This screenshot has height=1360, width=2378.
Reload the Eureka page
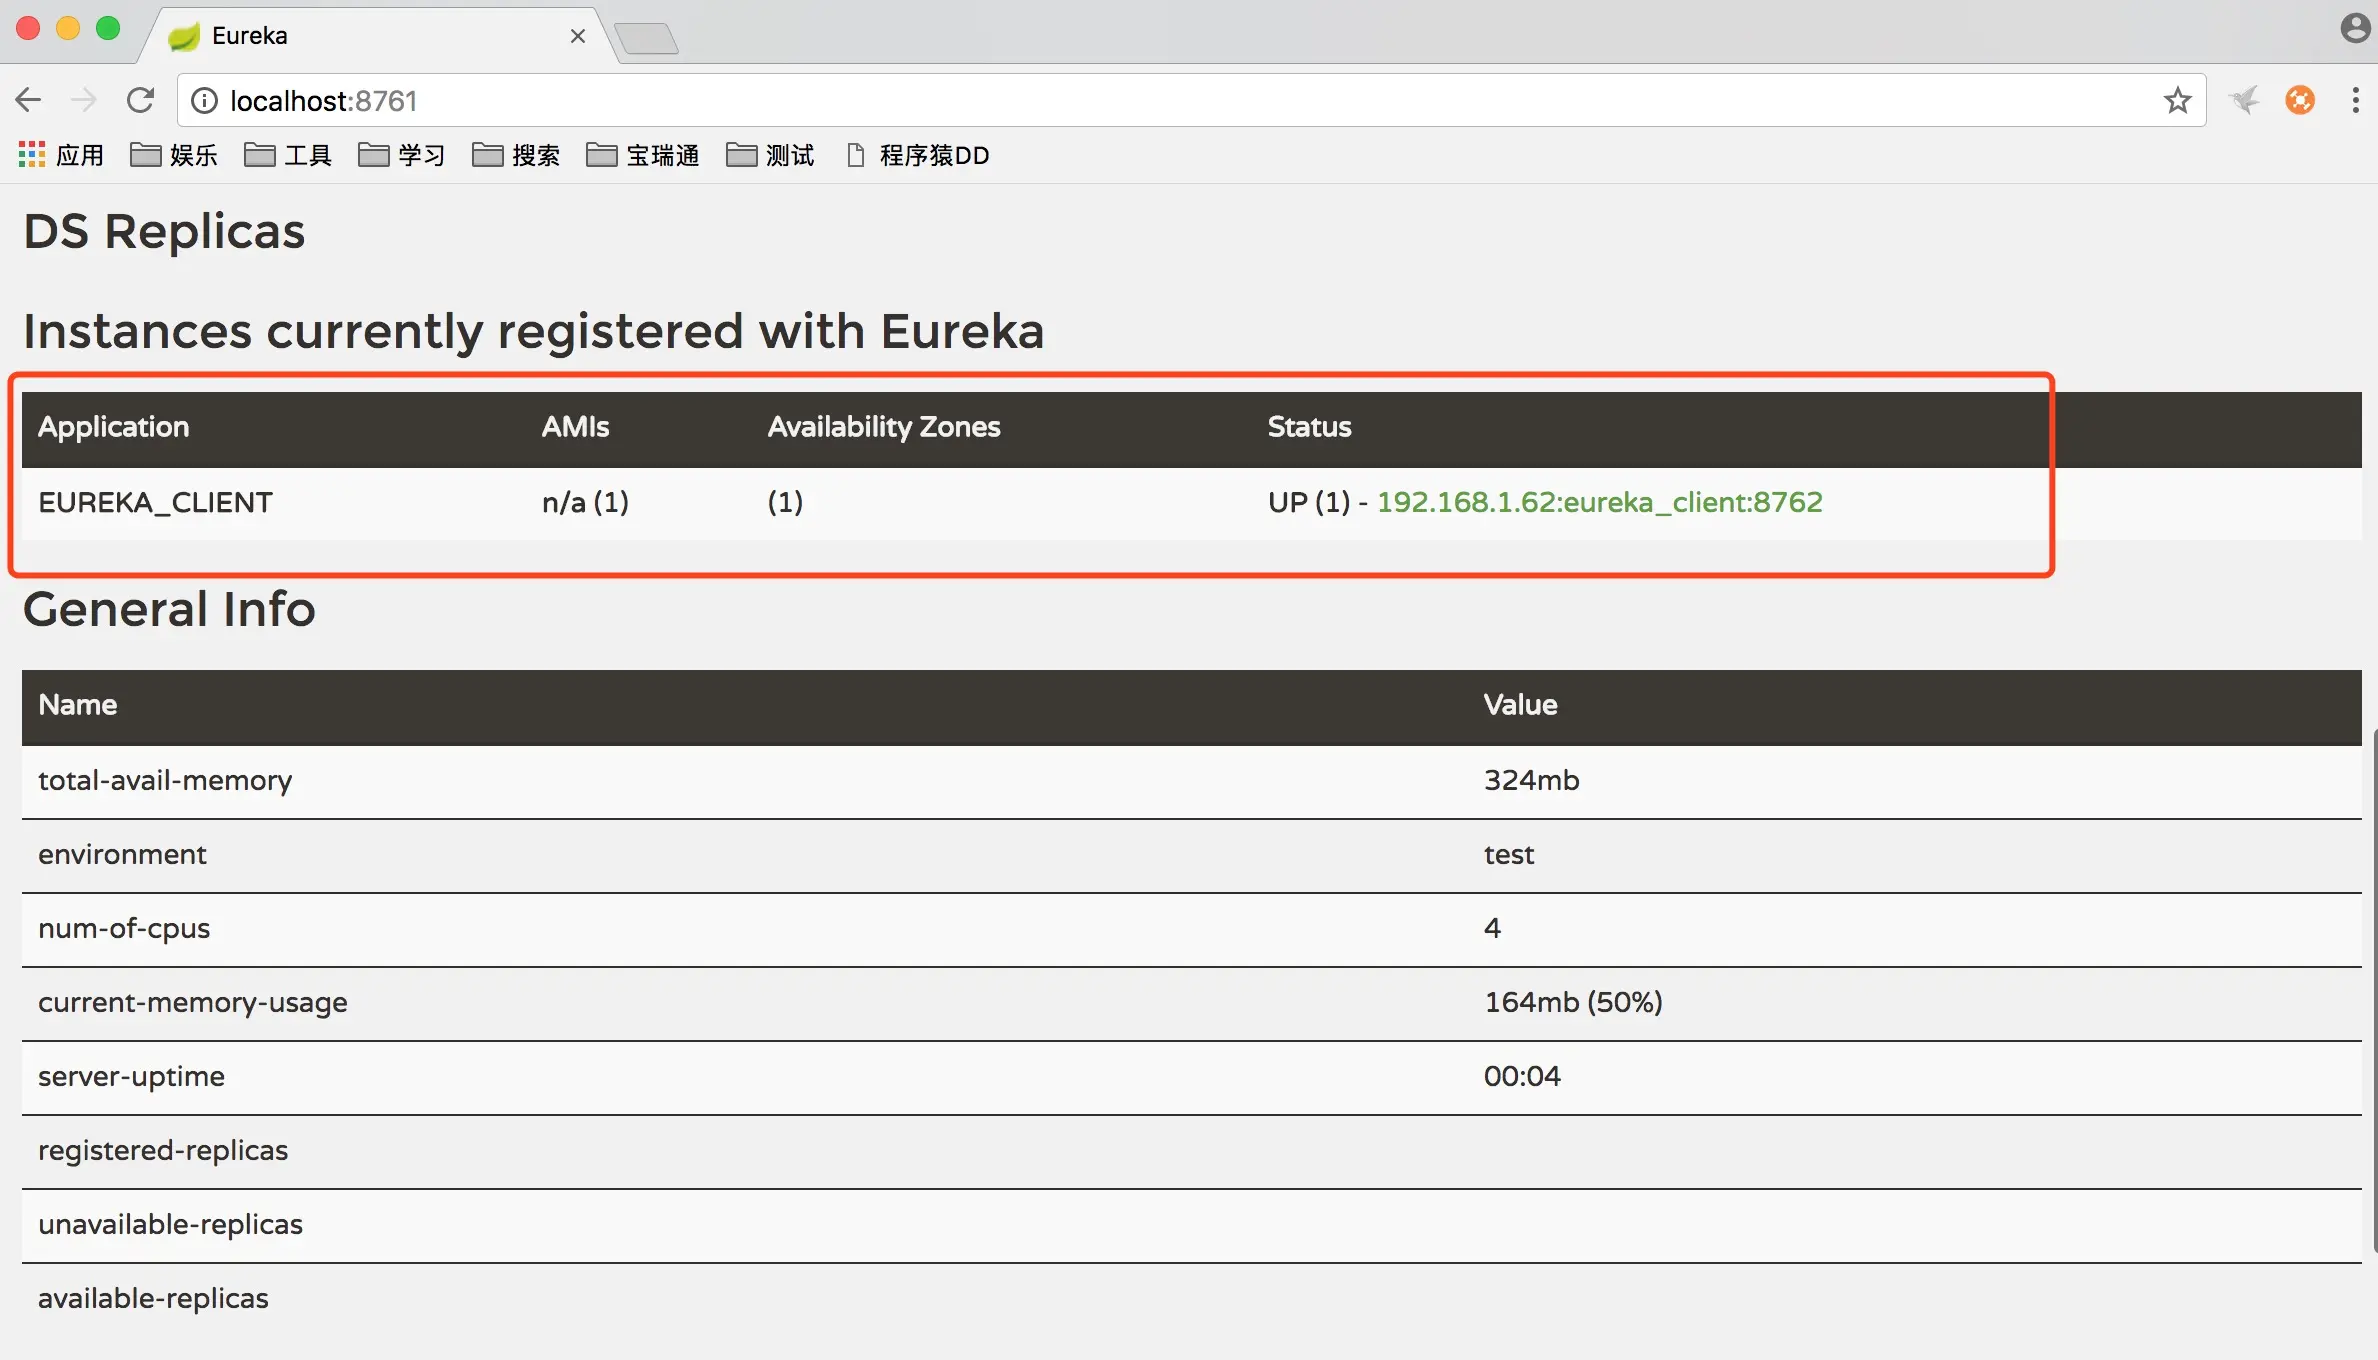click(x=140, y=100)
